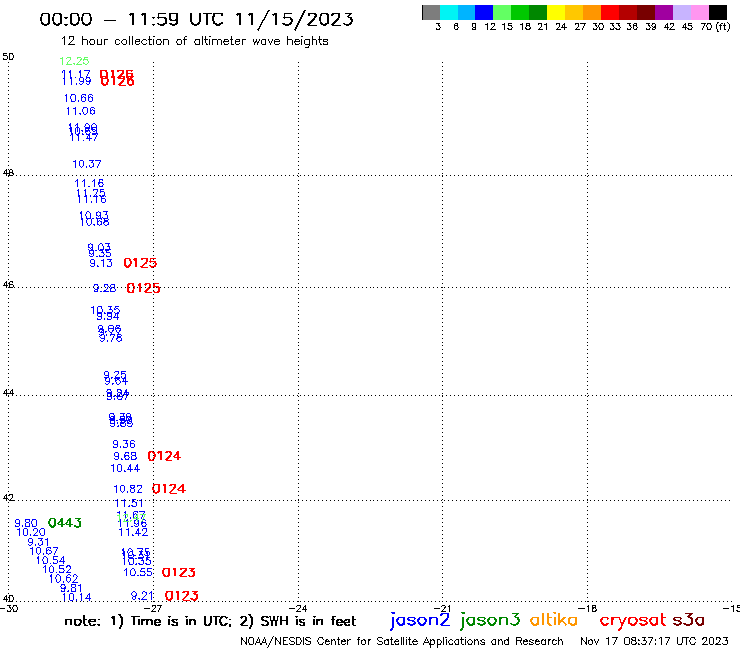Click the red 0124 time beside 9.68

click(164, 456)
